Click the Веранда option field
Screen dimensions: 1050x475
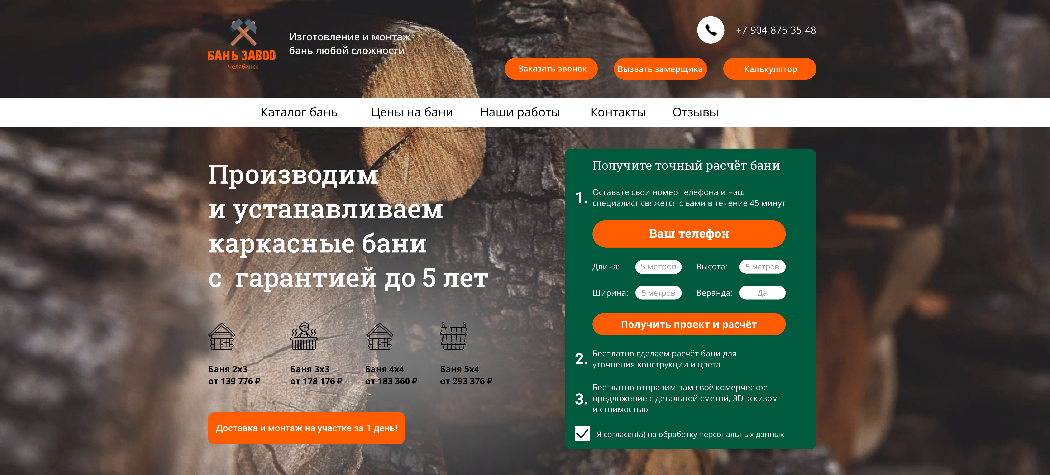pos(762,293)
